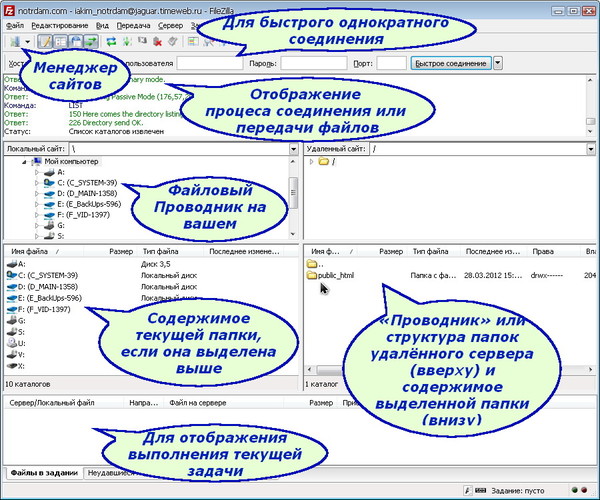Click remote list horizontal scrollbar right arrow
Image resolution: width=600 pixels, height=500 pixels.
(590, 370)
